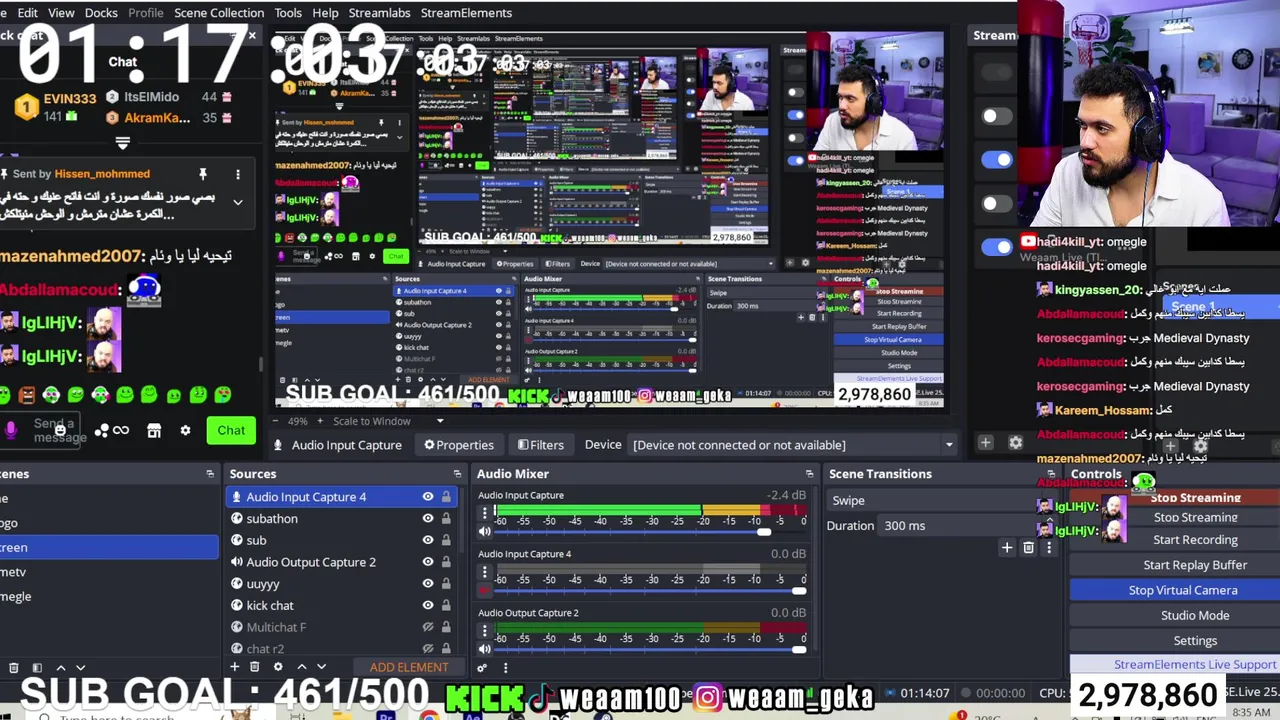1280x720 pixels.
Task: Open the View menu
Action: click(x=61, y=13)
